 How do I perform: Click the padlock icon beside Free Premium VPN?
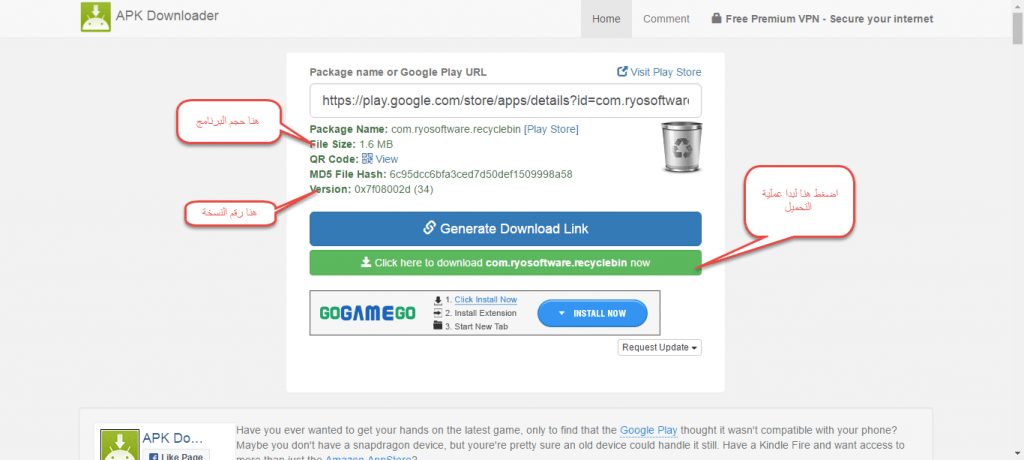[x=716, y=18]
